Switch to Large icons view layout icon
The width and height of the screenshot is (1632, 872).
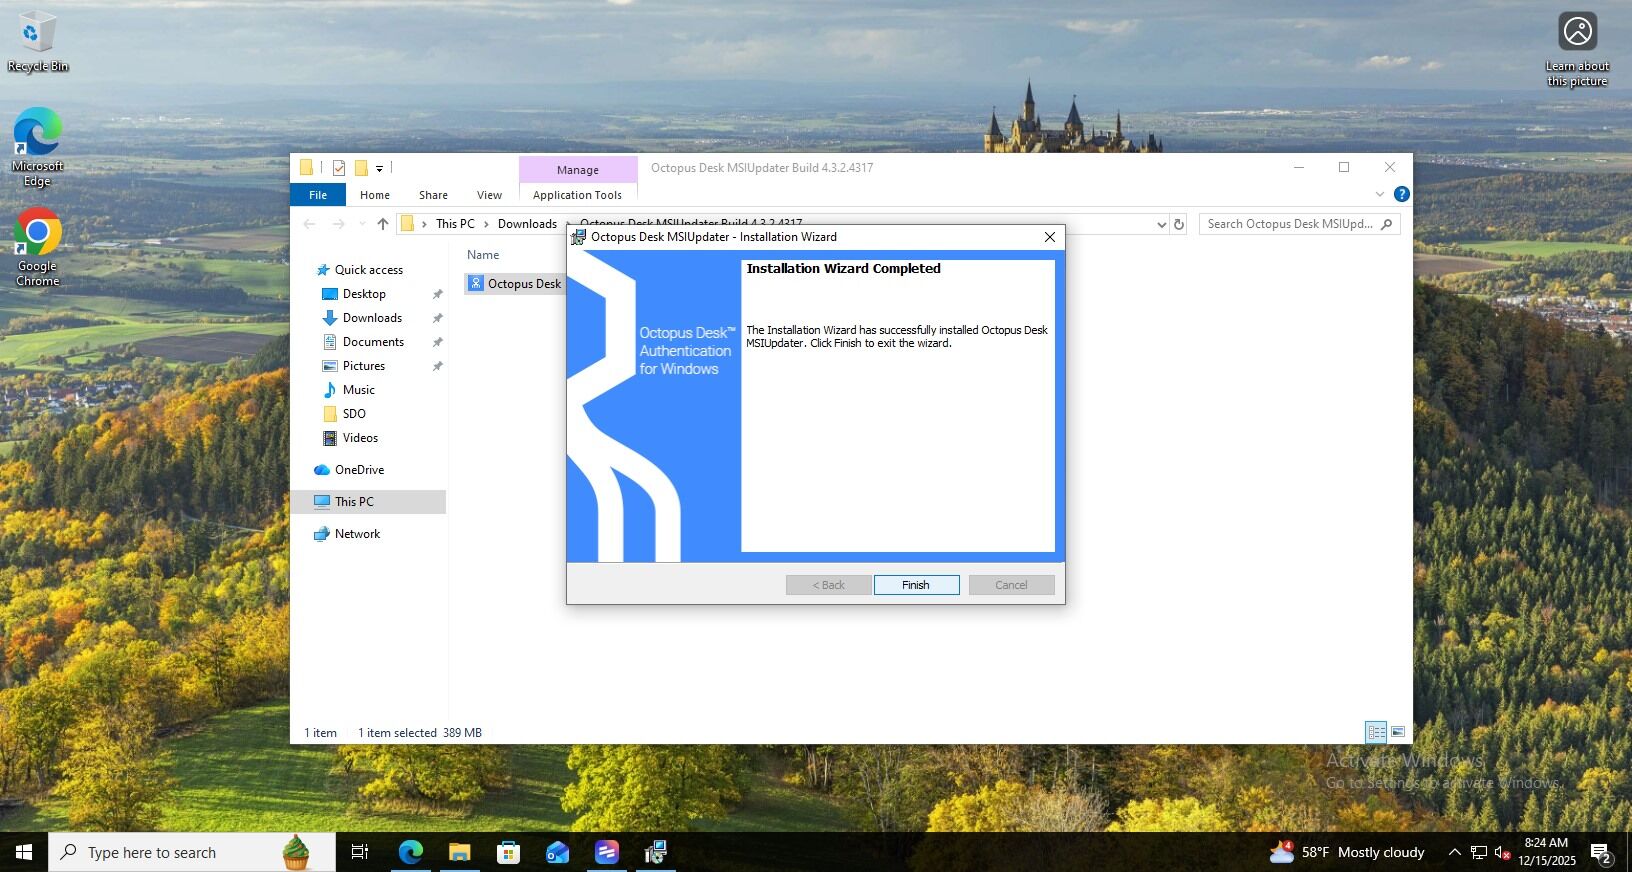(1398, 732)
